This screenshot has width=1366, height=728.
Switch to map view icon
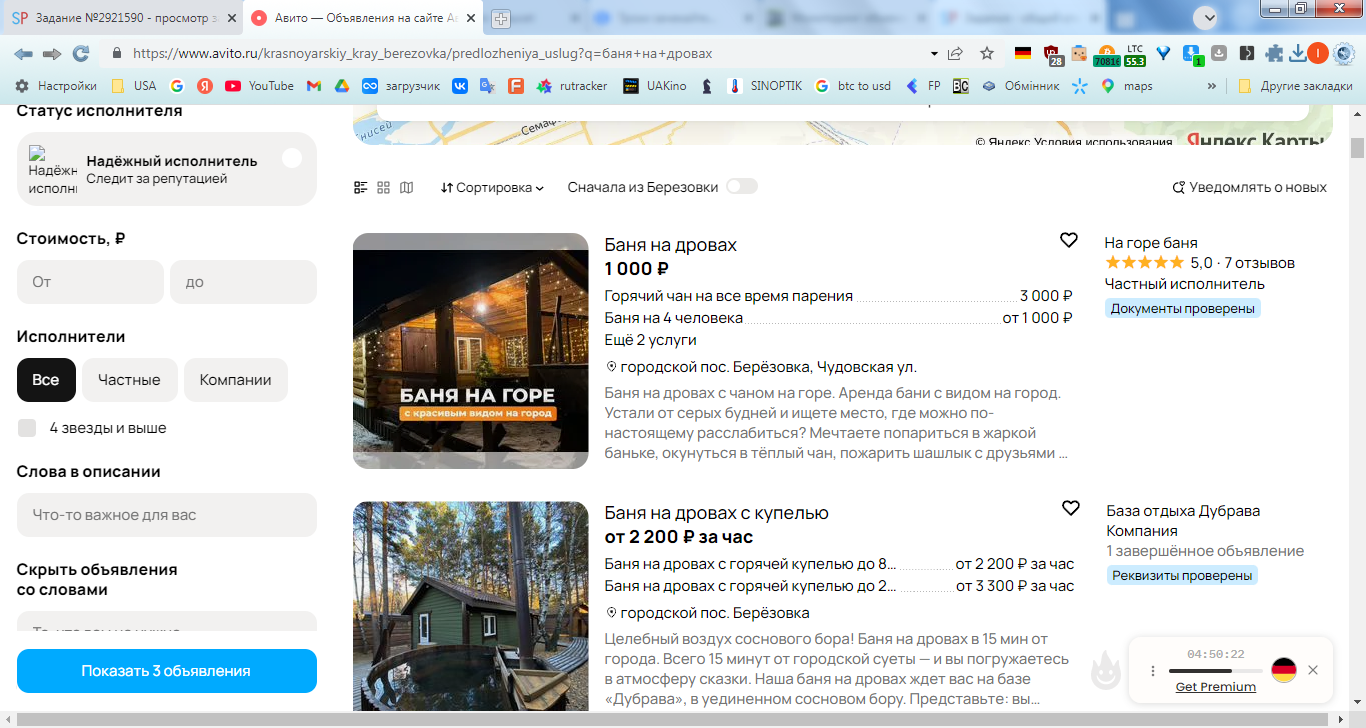[x=406, y=187]
